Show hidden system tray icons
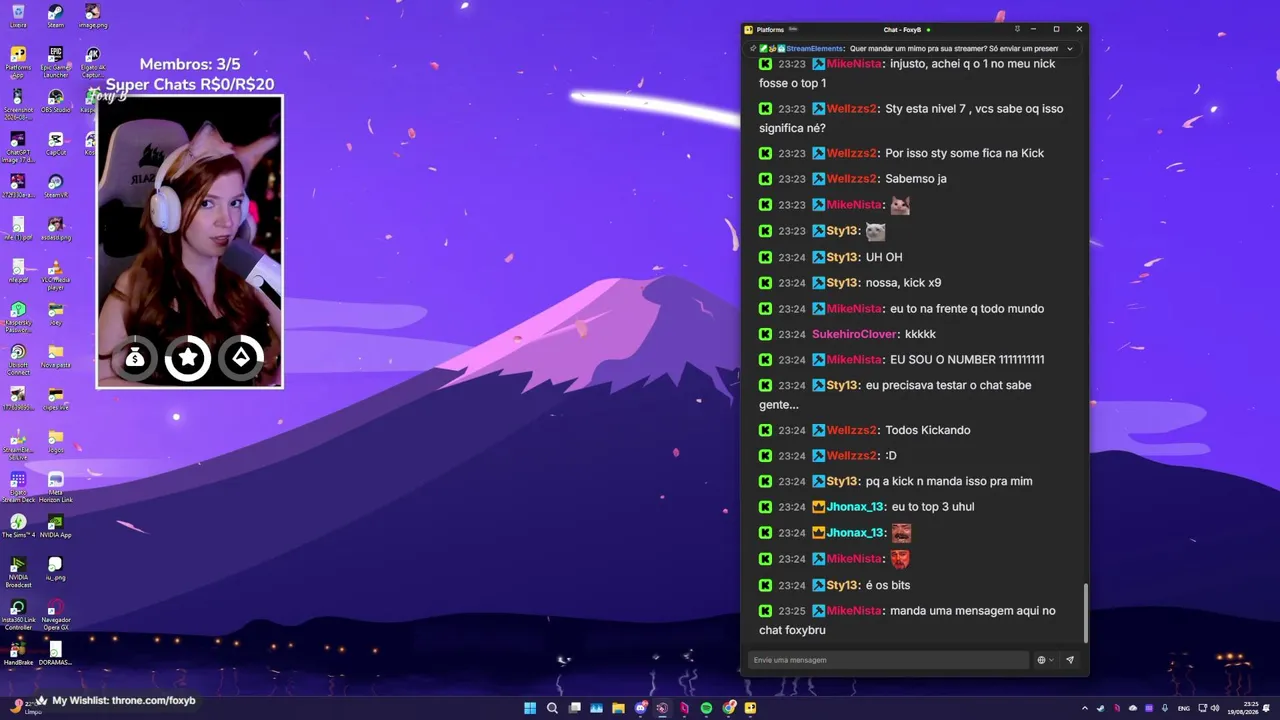This screenshot has height=720, width=1280. coord(1084,708)
